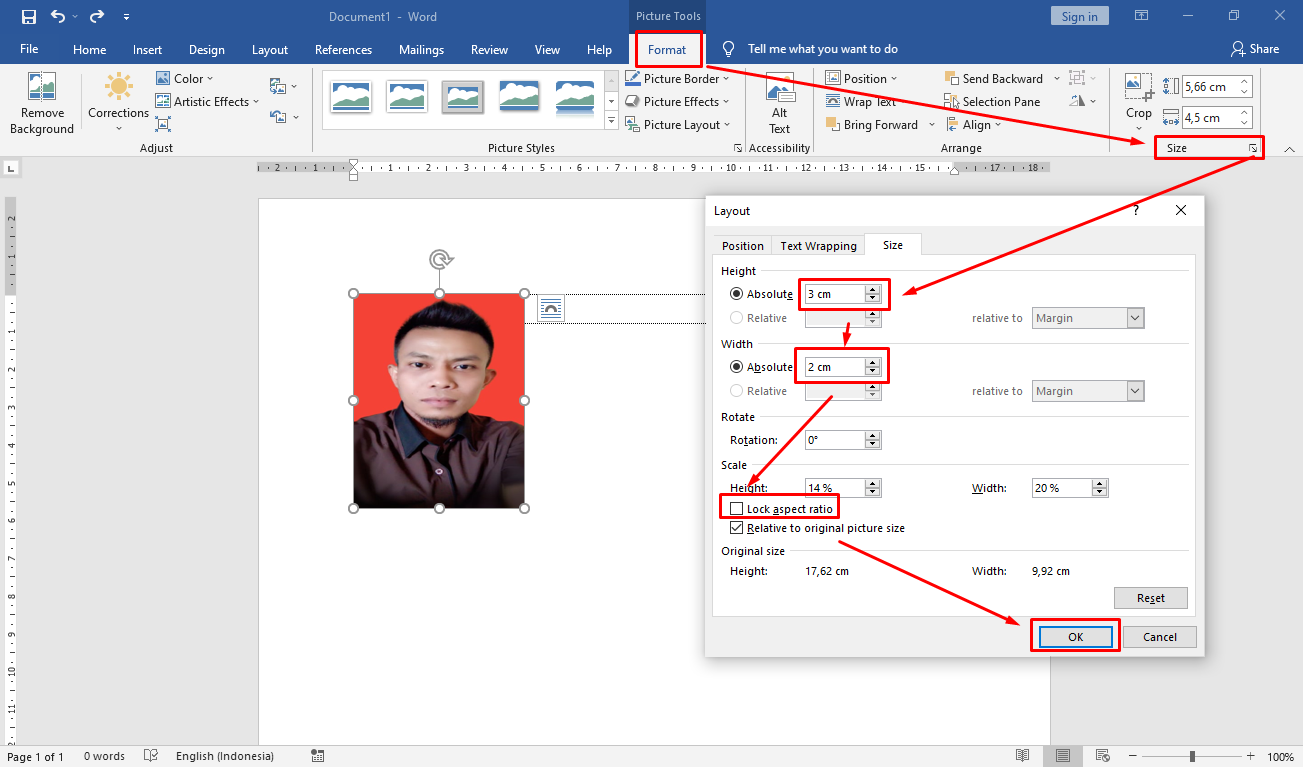The image size is (1303, 767).
Task: Click the Group objects icon
Action: coord(1081,78)
